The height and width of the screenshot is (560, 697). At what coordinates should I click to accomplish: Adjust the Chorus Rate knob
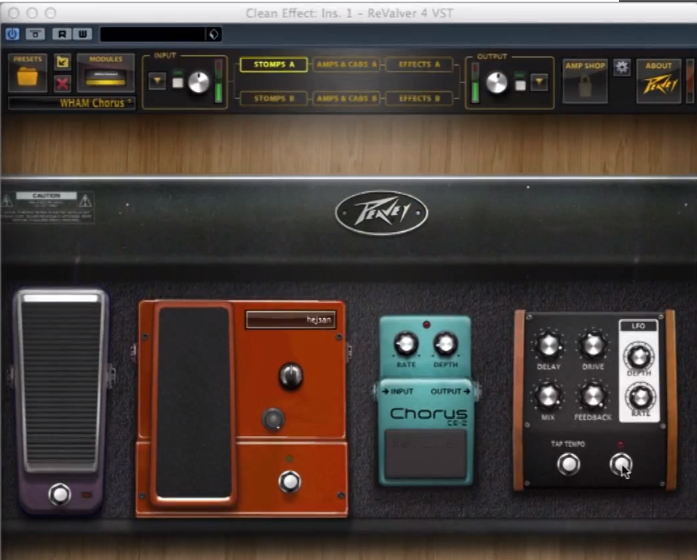(x=405, y=344)
